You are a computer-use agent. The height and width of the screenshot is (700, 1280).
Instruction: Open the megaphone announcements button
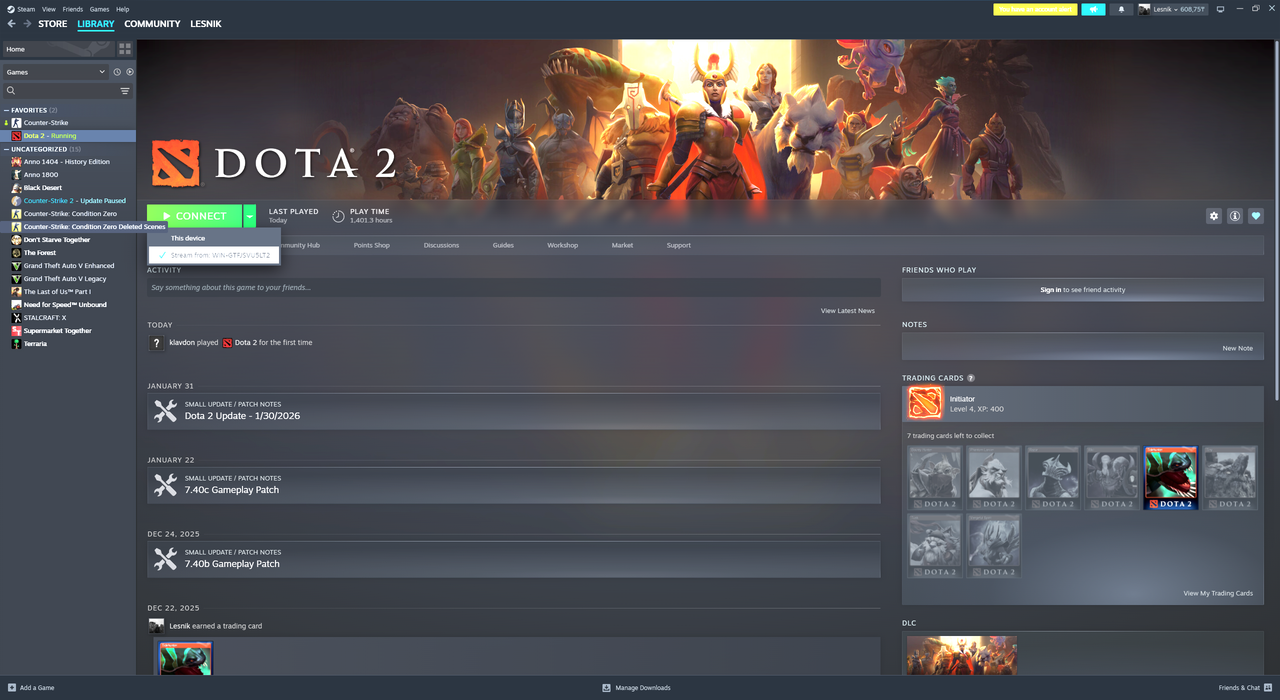(1093, 9)
